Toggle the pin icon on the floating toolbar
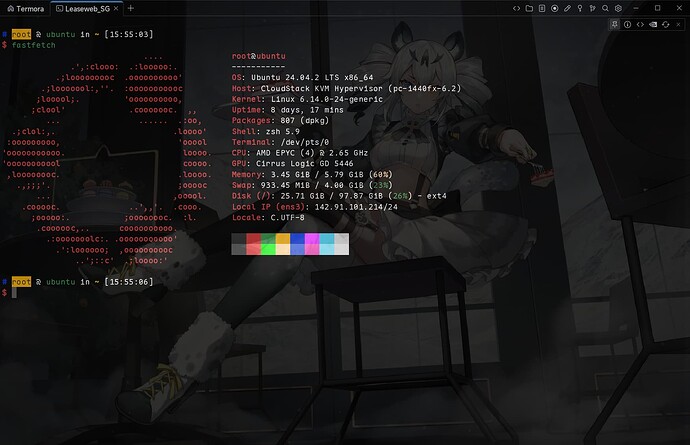 [615, 25]
